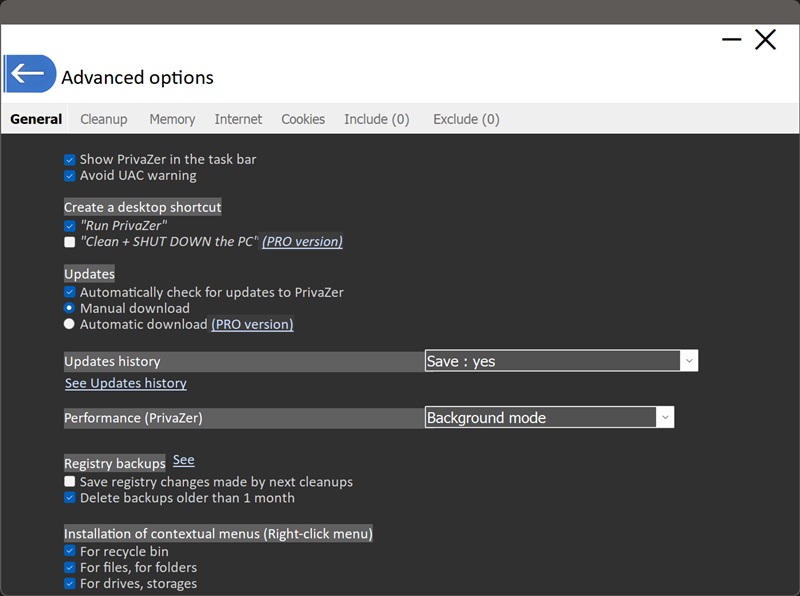Screen dimensions: 800x596
Task: Toggle contextual menu For drives, storages
Action: (x=70, y=584)
